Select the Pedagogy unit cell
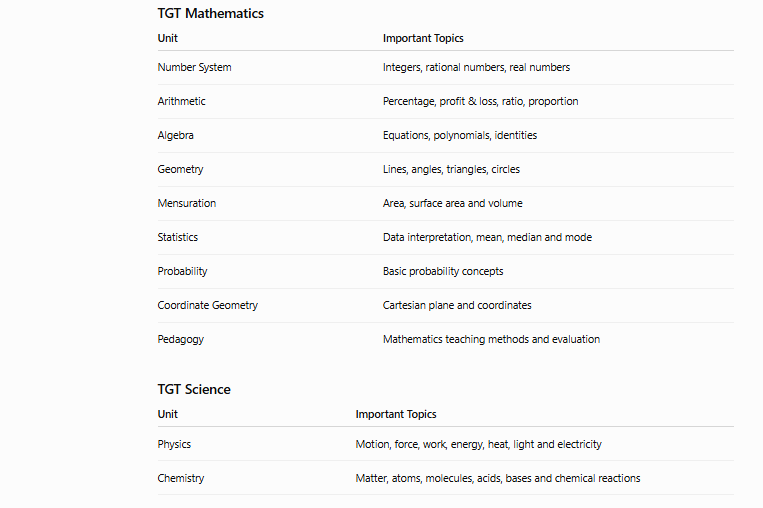This screenshot has width=763, height=508. click(x=181, y=340)
